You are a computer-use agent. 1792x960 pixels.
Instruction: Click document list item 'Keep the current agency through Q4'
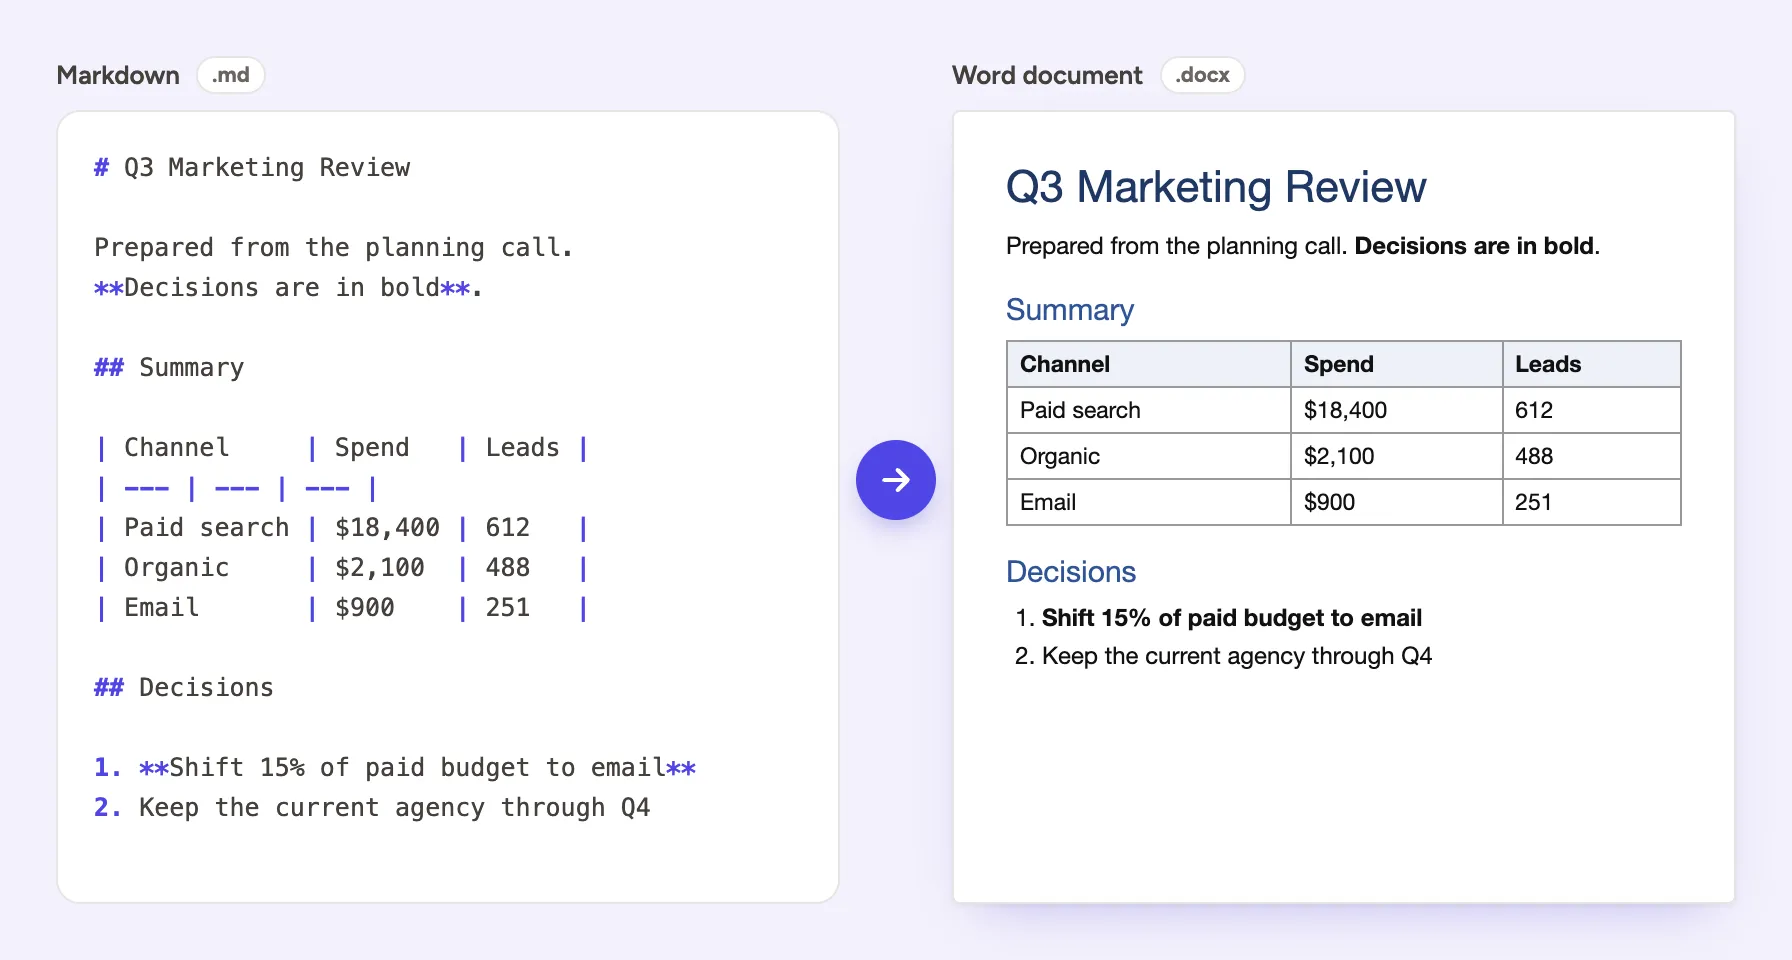pyautogui.click(x=1223, y=656)
